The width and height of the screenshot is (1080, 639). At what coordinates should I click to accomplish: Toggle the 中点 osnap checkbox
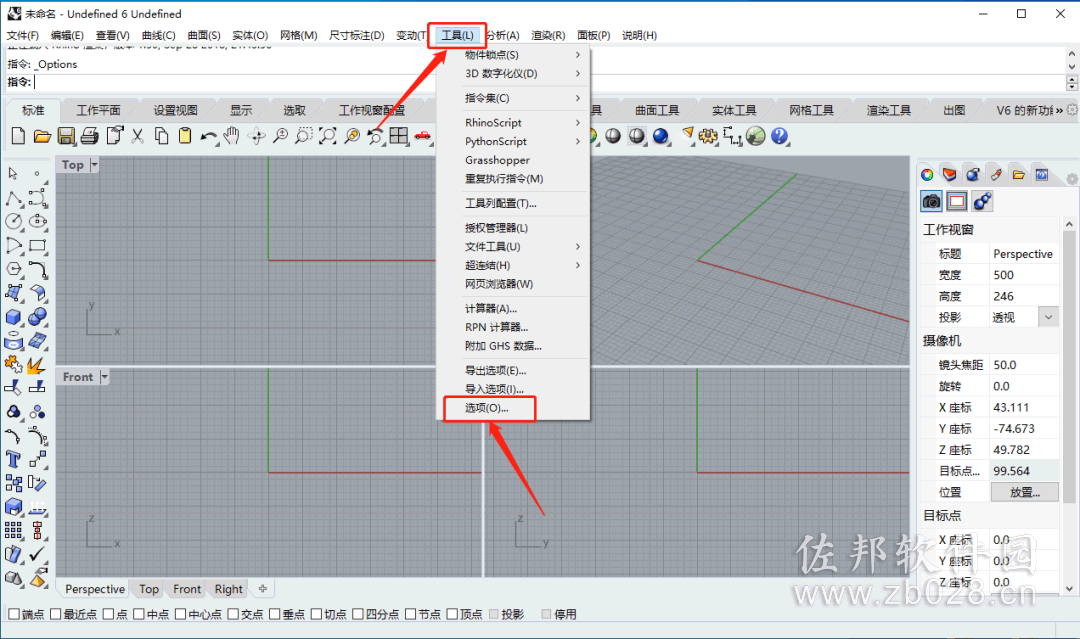click(x=139, y=614)
